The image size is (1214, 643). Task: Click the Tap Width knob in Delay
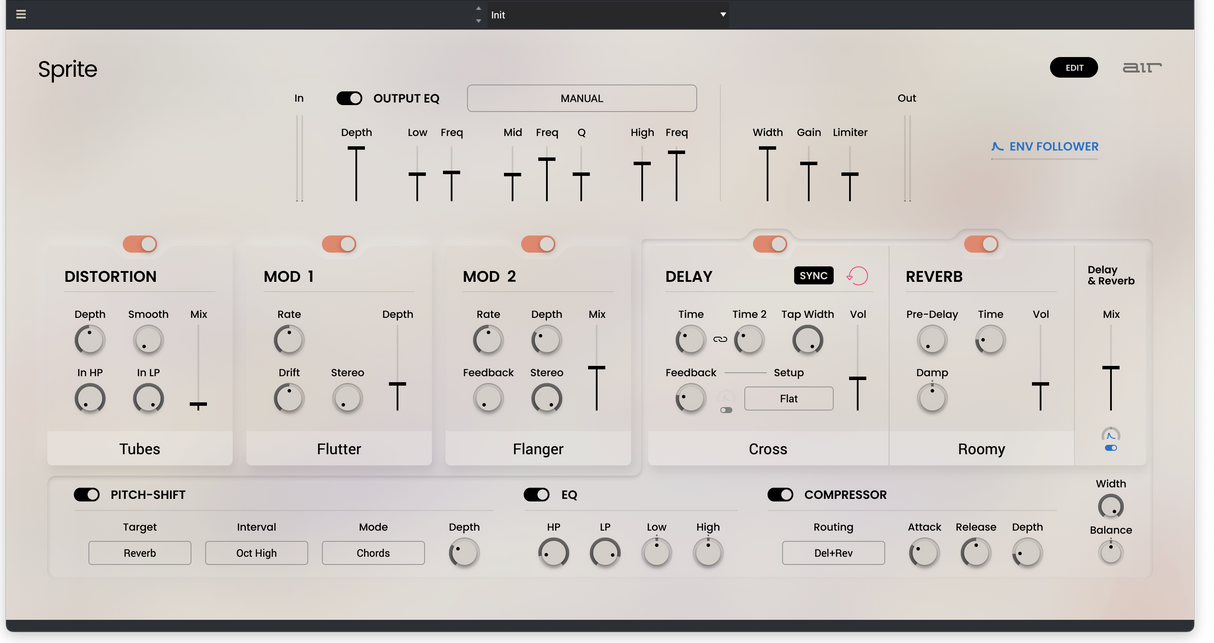[807, 341]
